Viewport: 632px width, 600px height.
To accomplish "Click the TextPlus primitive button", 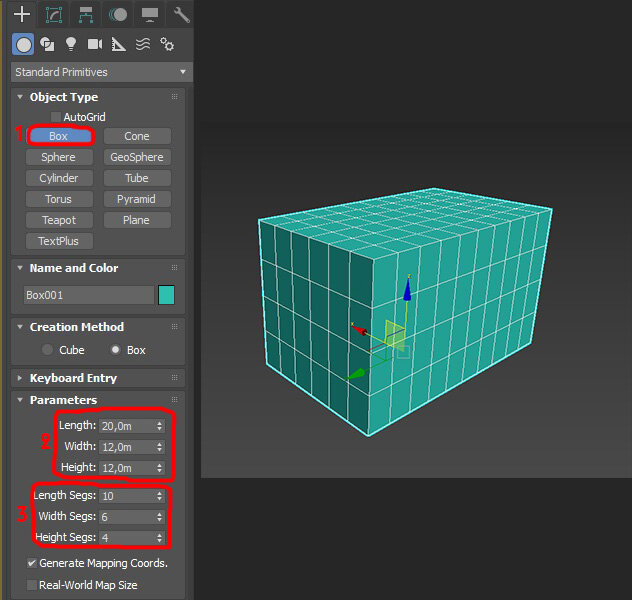I will [x=59, y=241].
